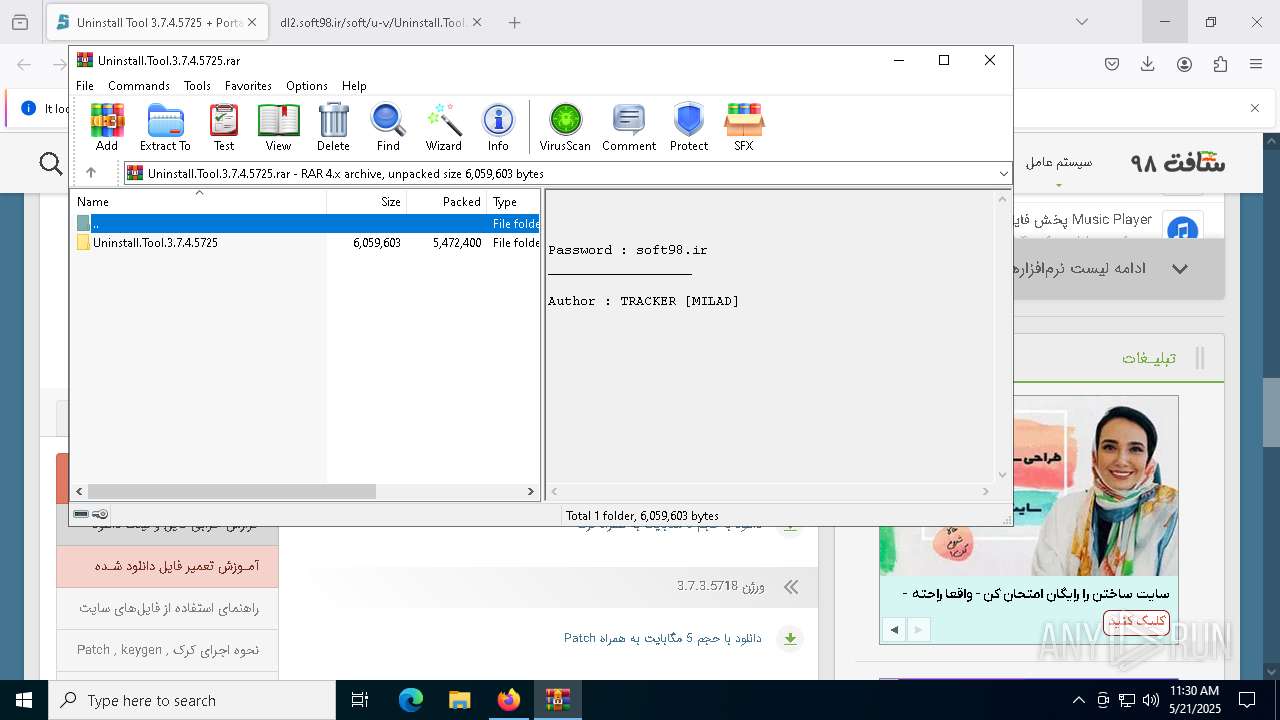Open the Favorites menu
The height and width of the screenshot is (720, 1280).
coord(248,86)
